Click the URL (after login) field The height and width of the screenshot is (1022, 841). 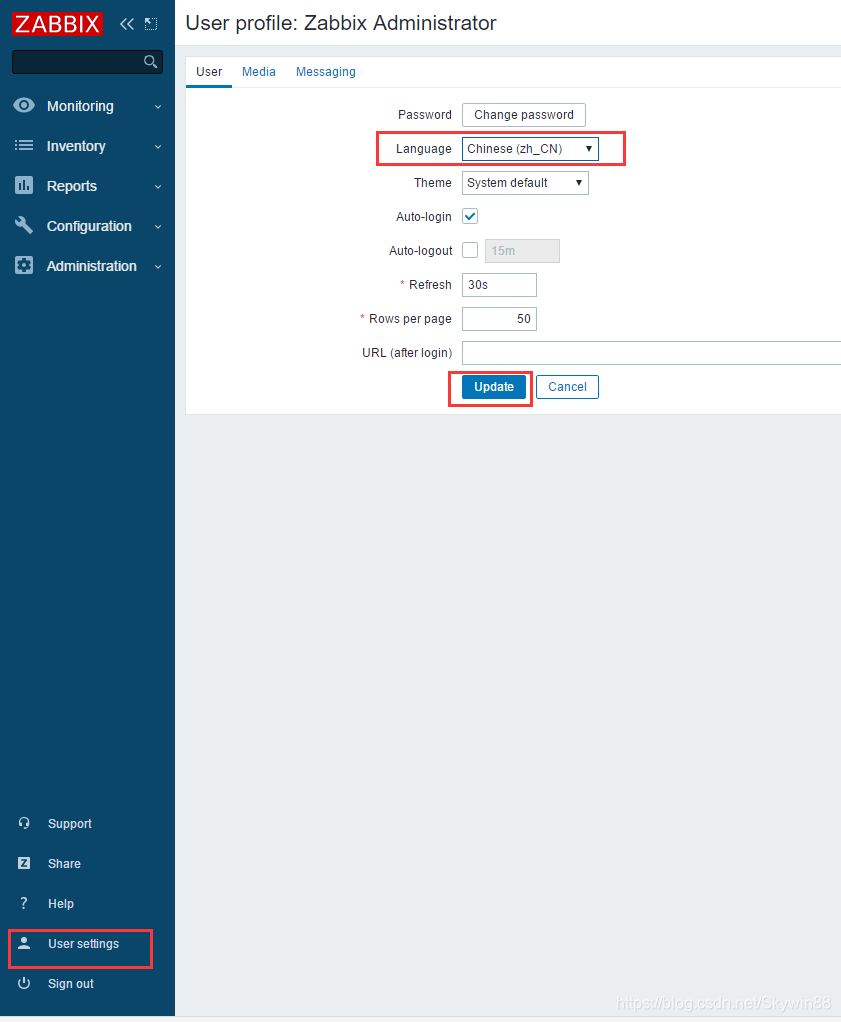(x=651, y=353)
